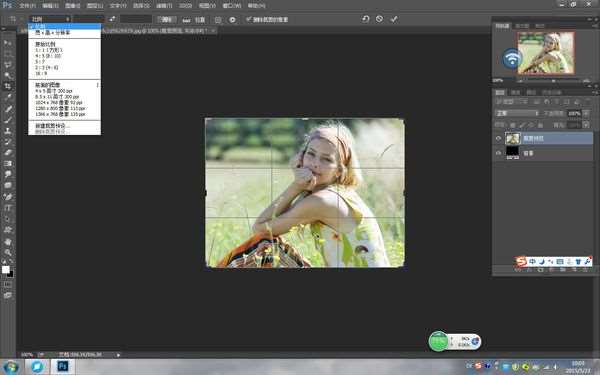Cancel the current crop operation
The image size is (600, 375).
379,19
